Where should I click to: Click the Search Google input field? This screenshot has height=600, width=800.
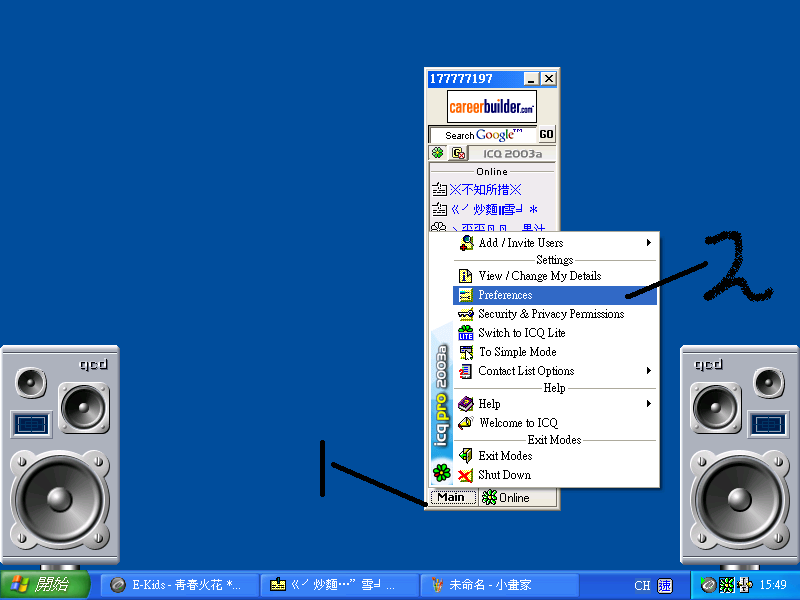pos(483,135)
